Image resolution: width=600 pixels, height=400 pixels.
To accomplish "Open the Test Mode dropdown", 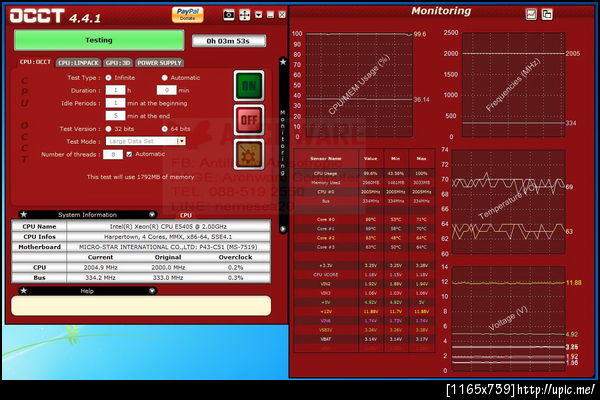I will (181, 141).
